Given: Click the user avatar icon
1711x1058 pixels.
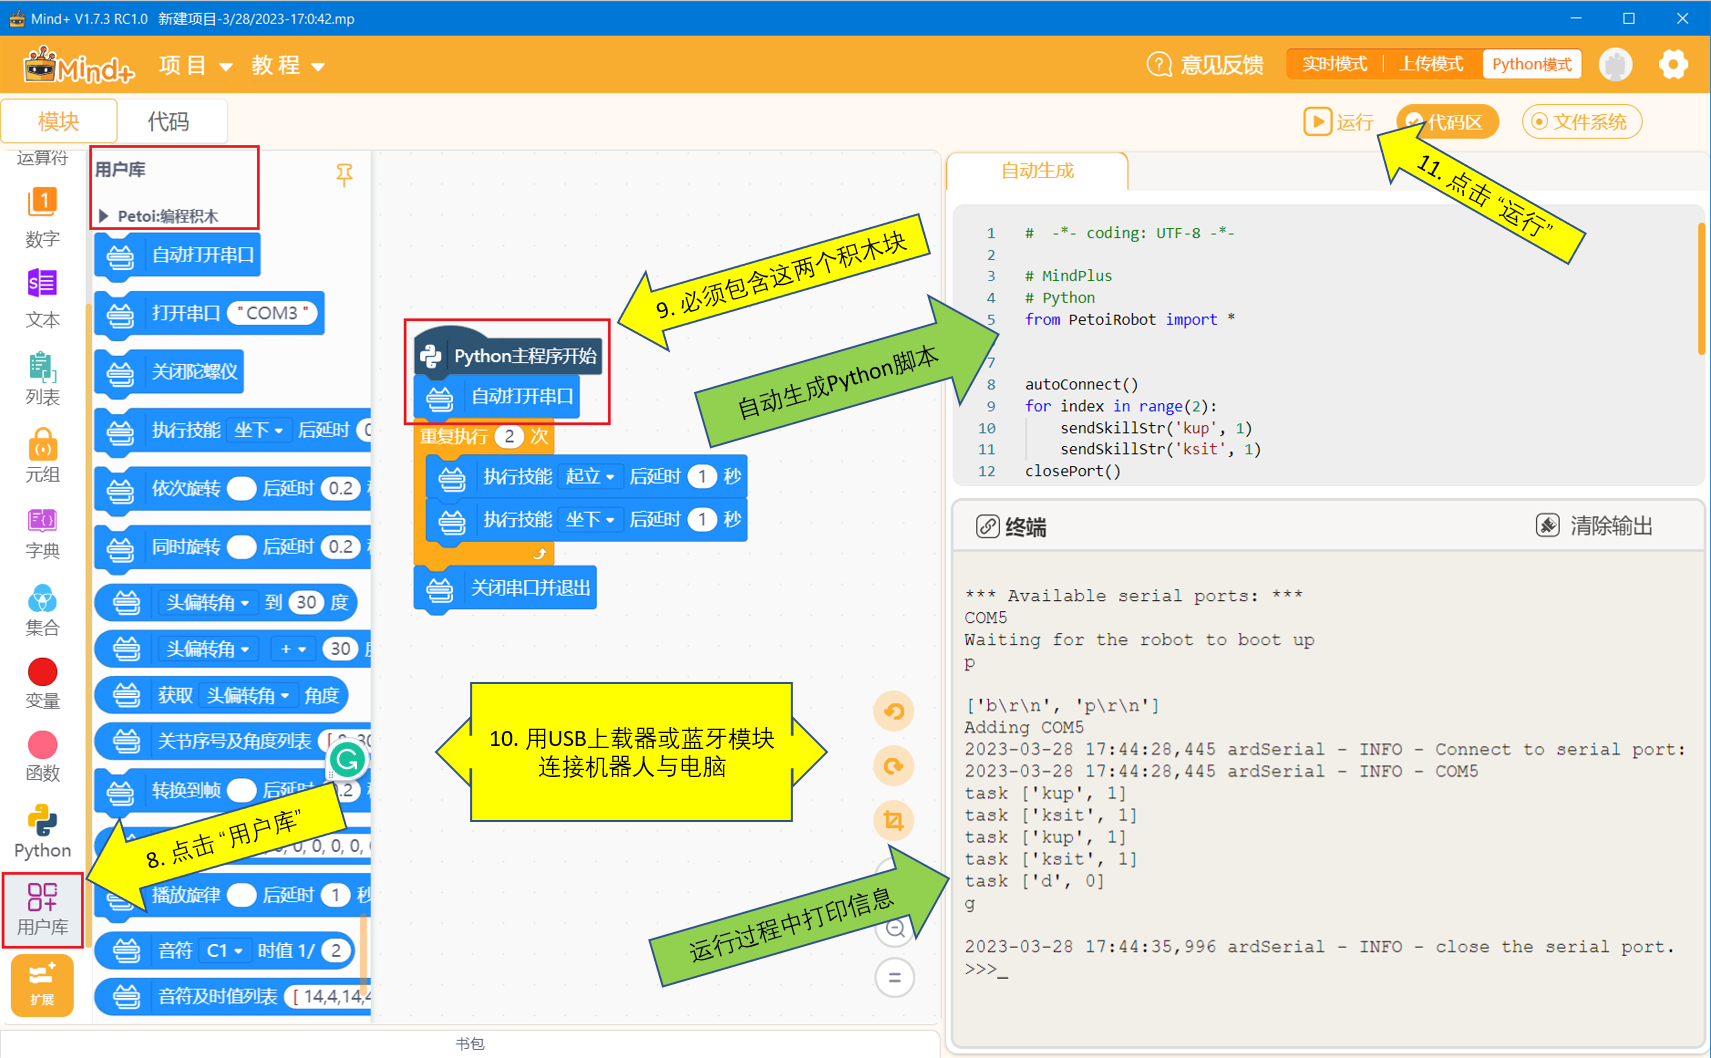Looking at the screenshot, I should pyautogui.click(x=1616, y=64).
